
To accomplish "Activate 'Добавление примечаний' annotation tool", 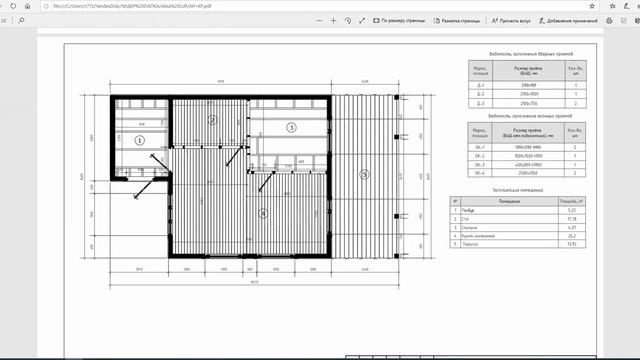I will point(568,20).
